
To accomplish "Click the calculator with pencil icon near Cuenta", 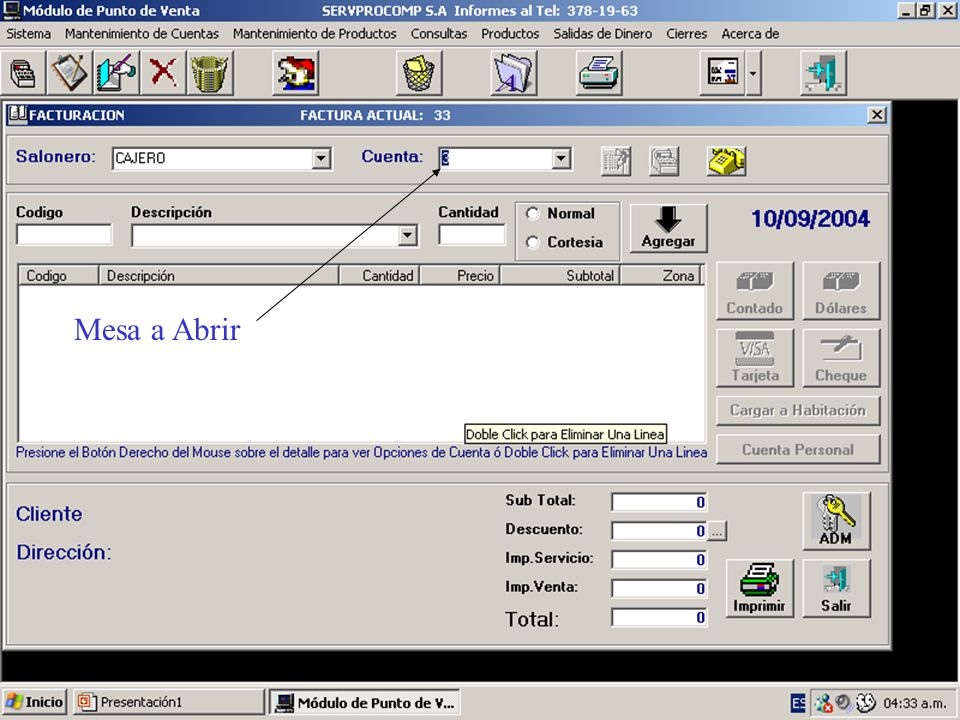I will pyautogui.click(x=616, y=161).
